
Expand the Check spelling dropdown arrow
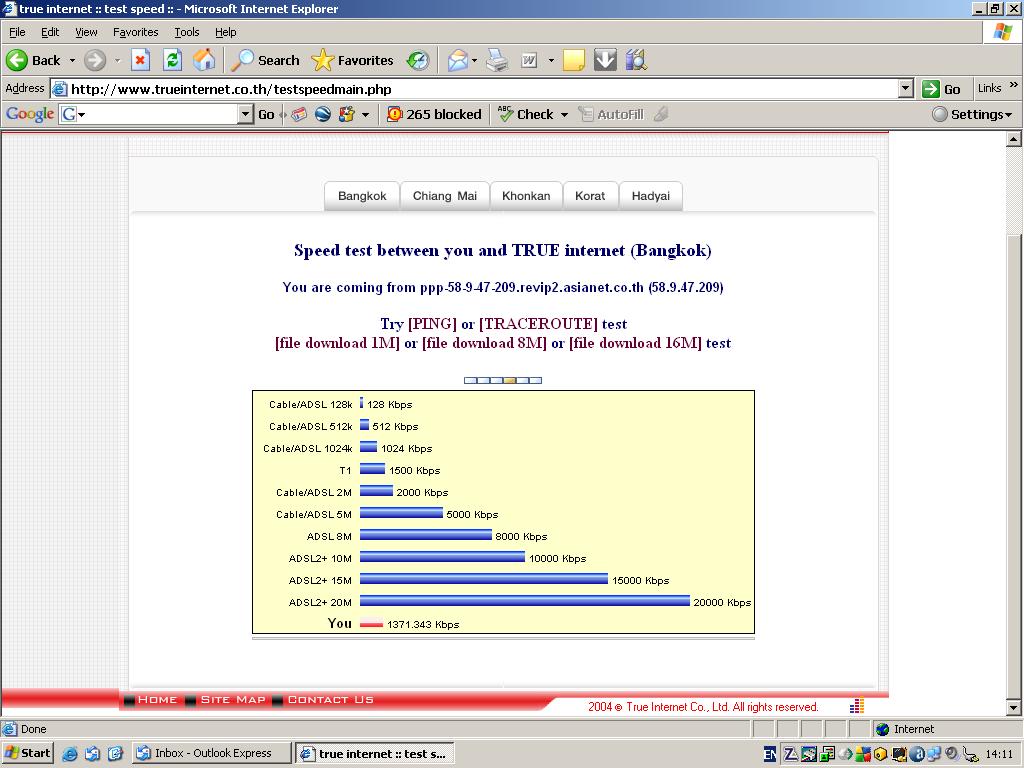(x=564, y=115)
